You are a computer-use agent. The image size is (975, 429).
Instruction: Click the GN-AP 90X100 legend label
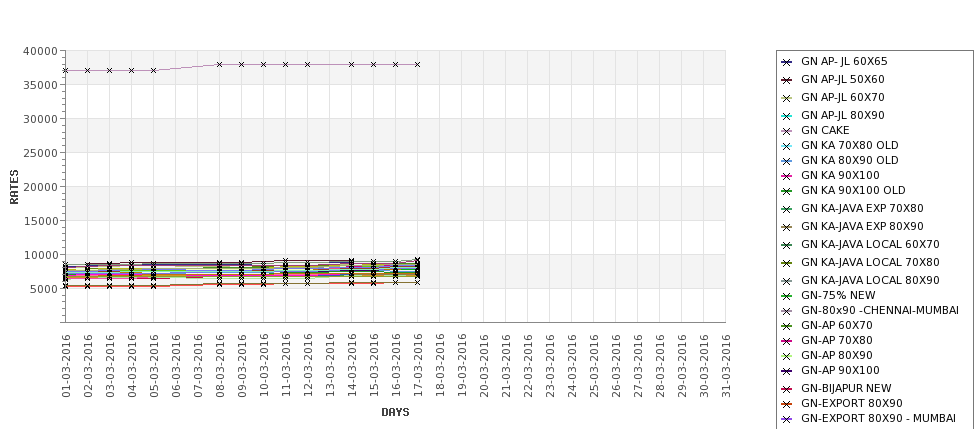[840, 371]
